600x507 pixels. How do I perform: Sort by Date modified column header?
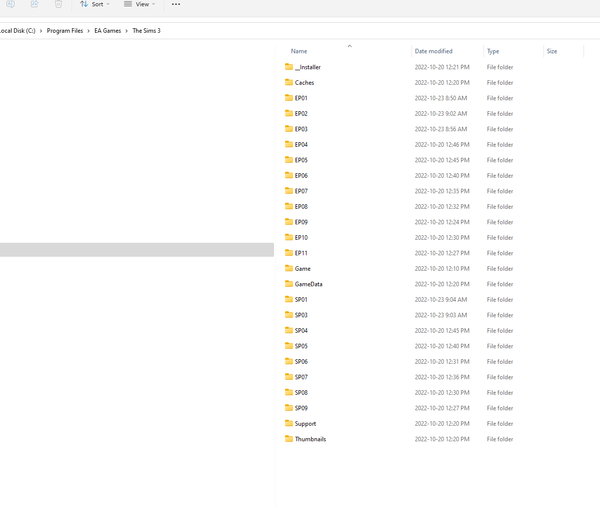[x=434, y=51]
